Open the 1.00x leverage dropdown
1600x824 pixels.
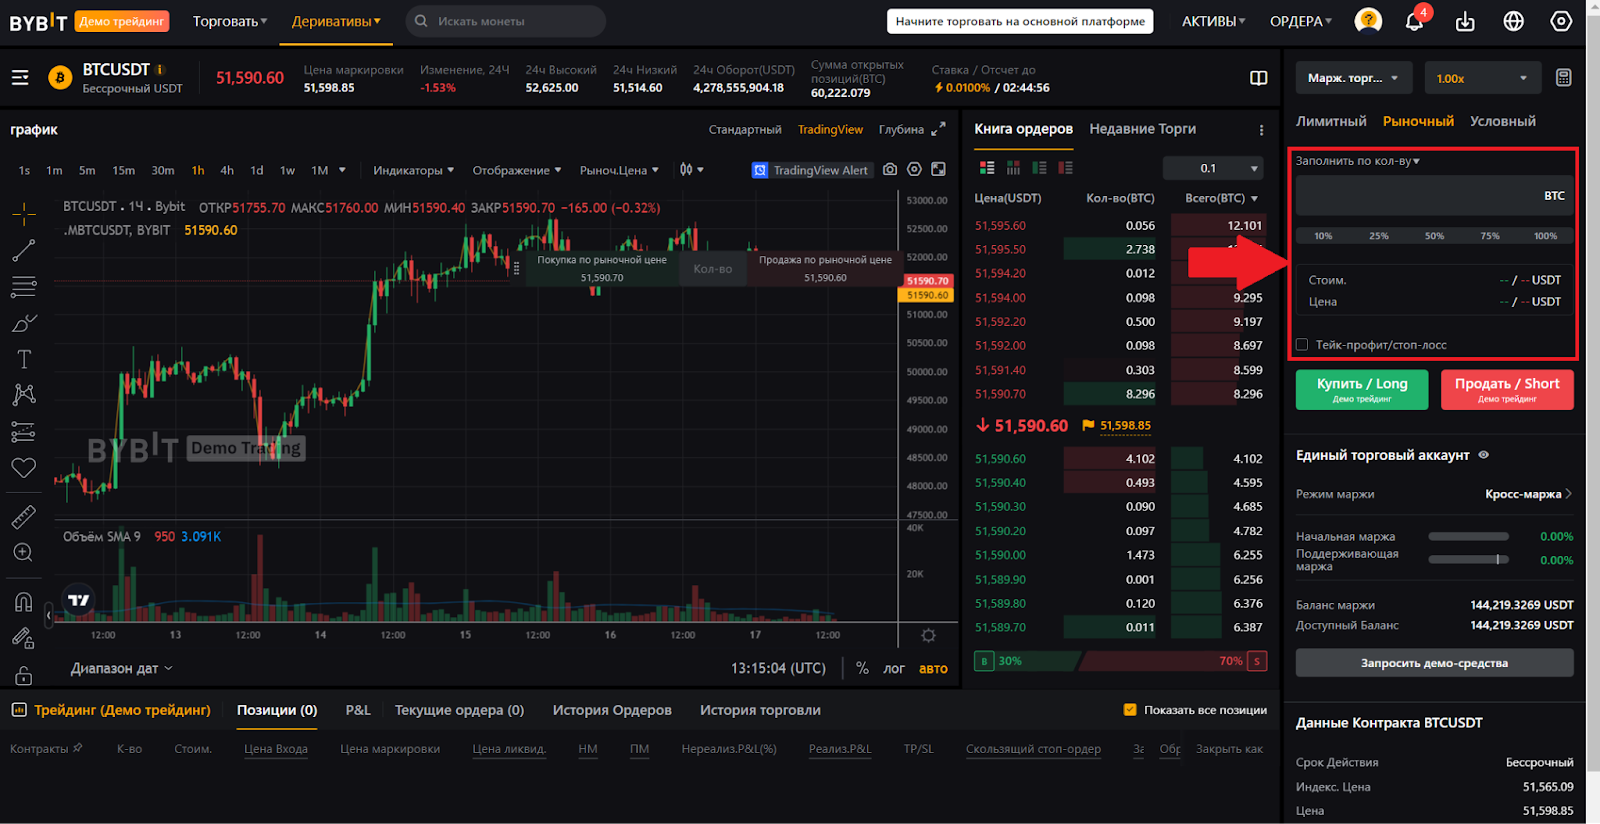point(1481,78)
